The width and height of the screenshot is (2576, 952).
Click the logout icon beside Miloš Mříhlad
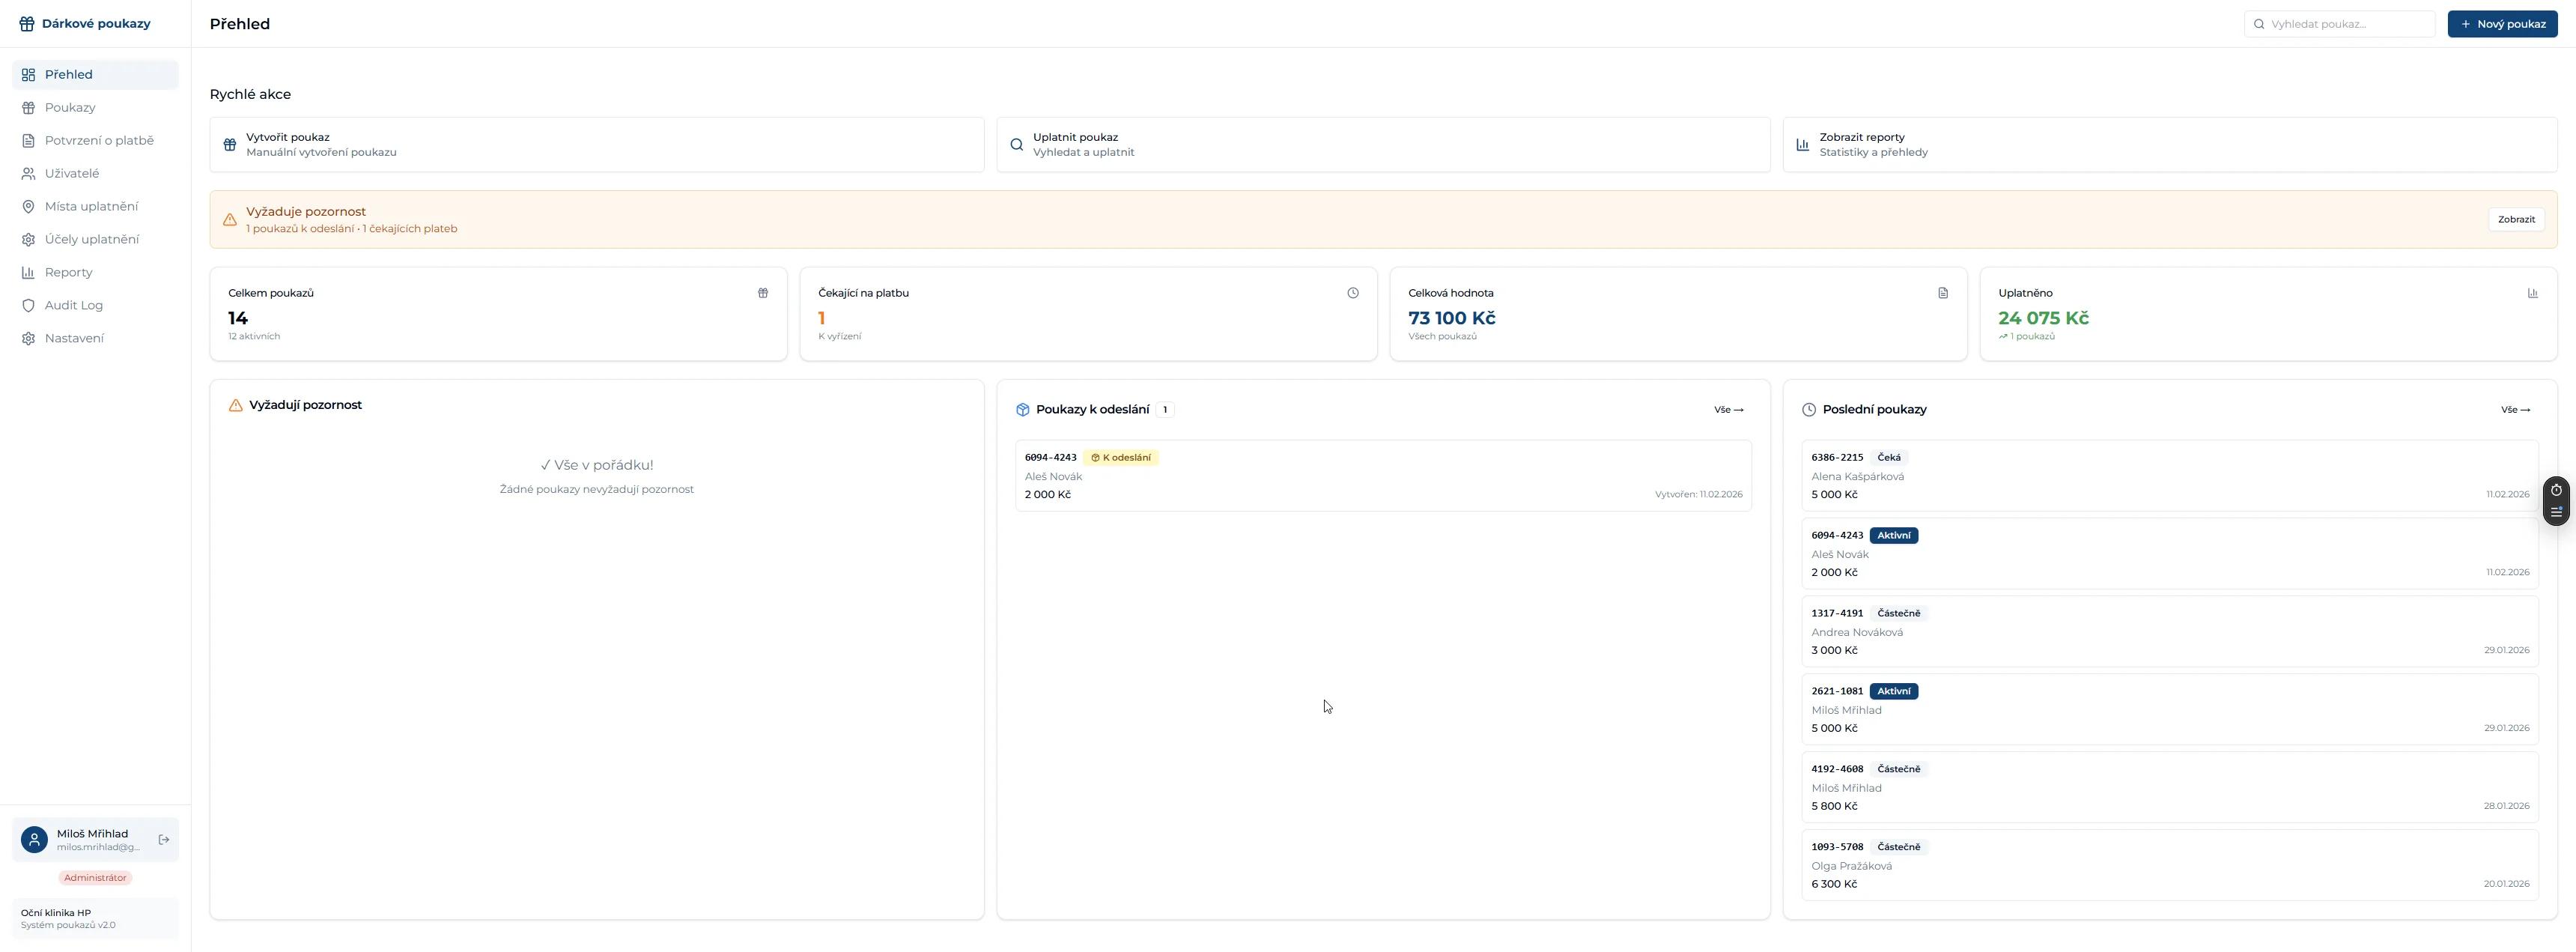point(164,840)
